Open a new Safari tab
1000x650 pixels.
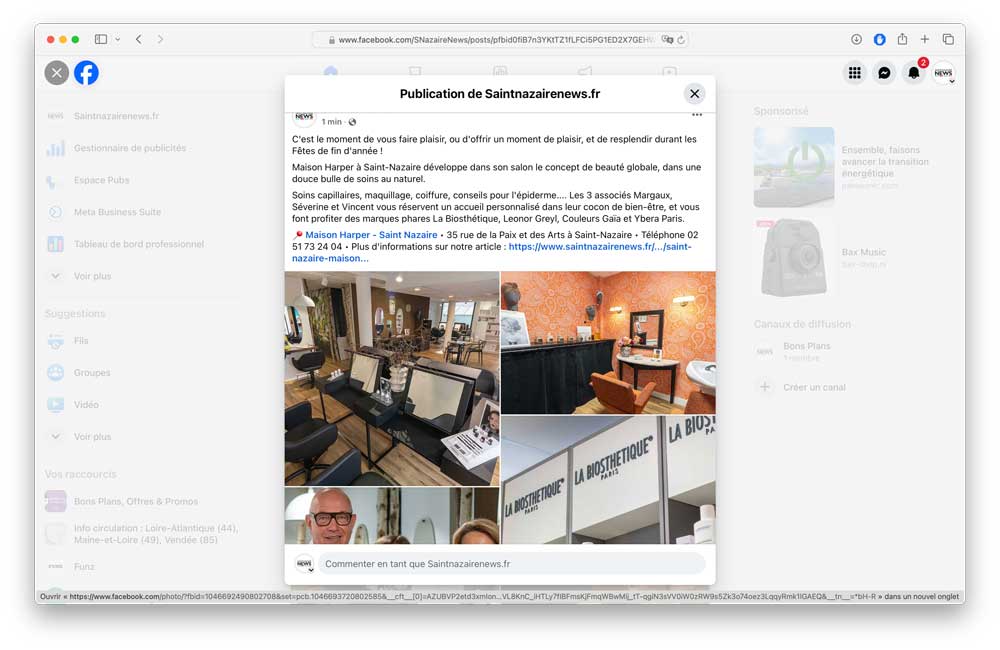pyautogui.click(x=925, y=39)
